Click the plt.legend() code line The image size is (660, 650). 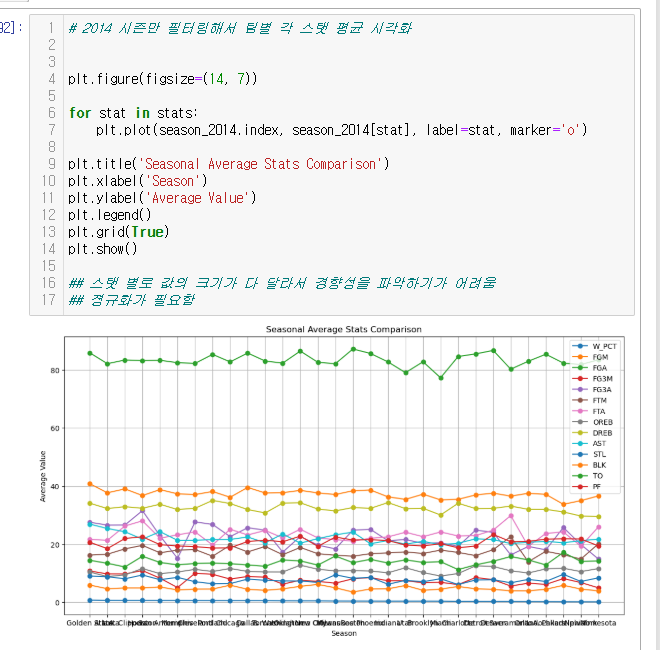[x=109, y=215]
